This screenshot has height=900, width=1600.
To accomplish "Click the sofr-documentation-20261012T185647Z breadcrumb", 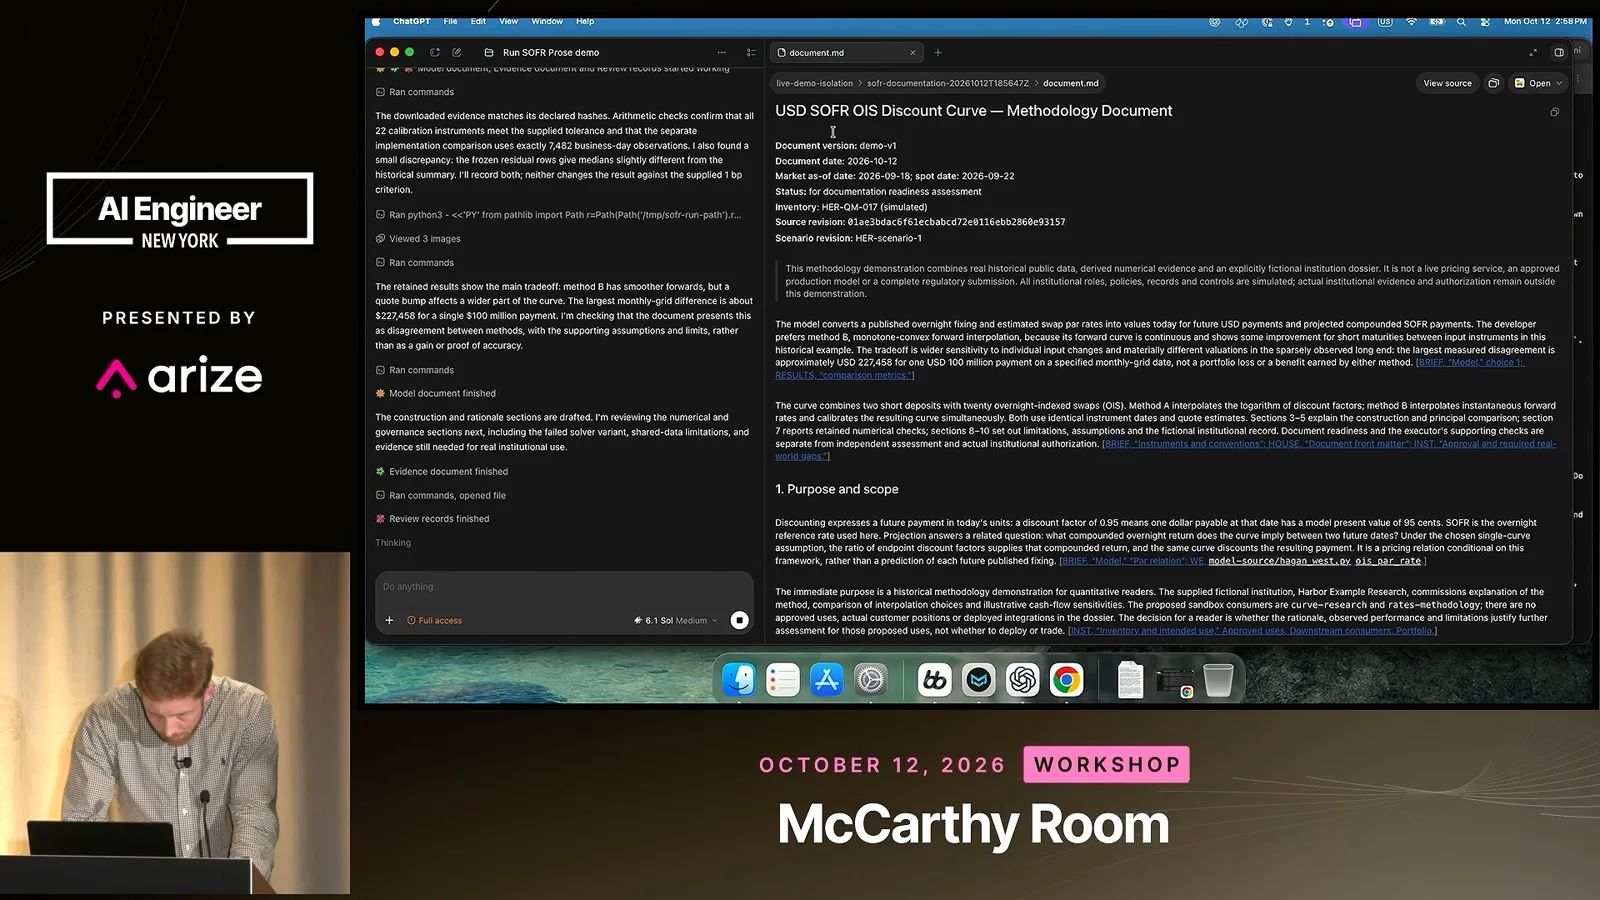I will pyautogui.click(x=947, y=83).
